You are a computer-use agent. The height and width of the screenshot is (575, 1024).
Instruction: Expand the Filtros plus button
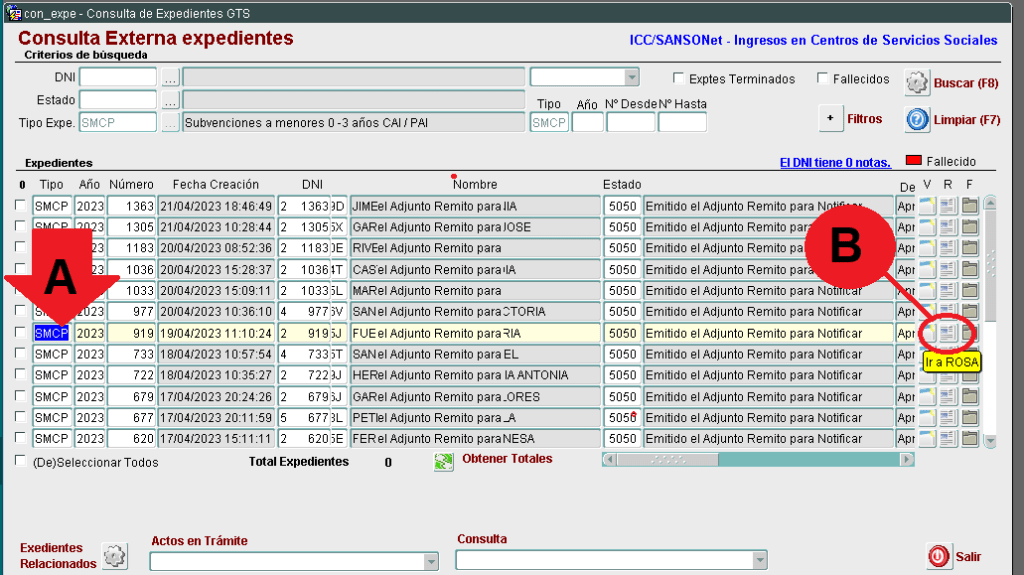pyautogui.click(x=831, y=118)
